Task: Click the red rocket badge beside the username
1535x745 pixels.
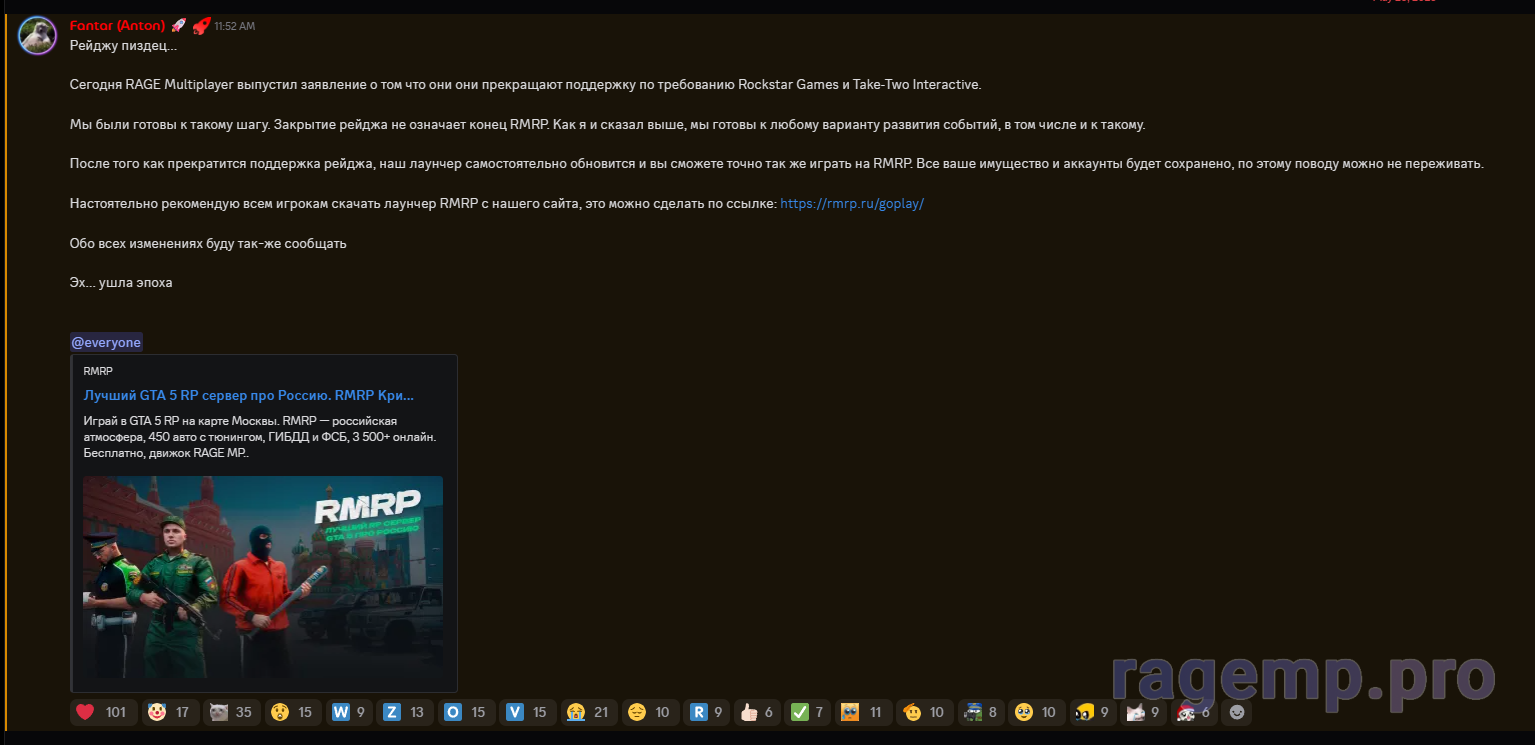Action: pos(200,26)
